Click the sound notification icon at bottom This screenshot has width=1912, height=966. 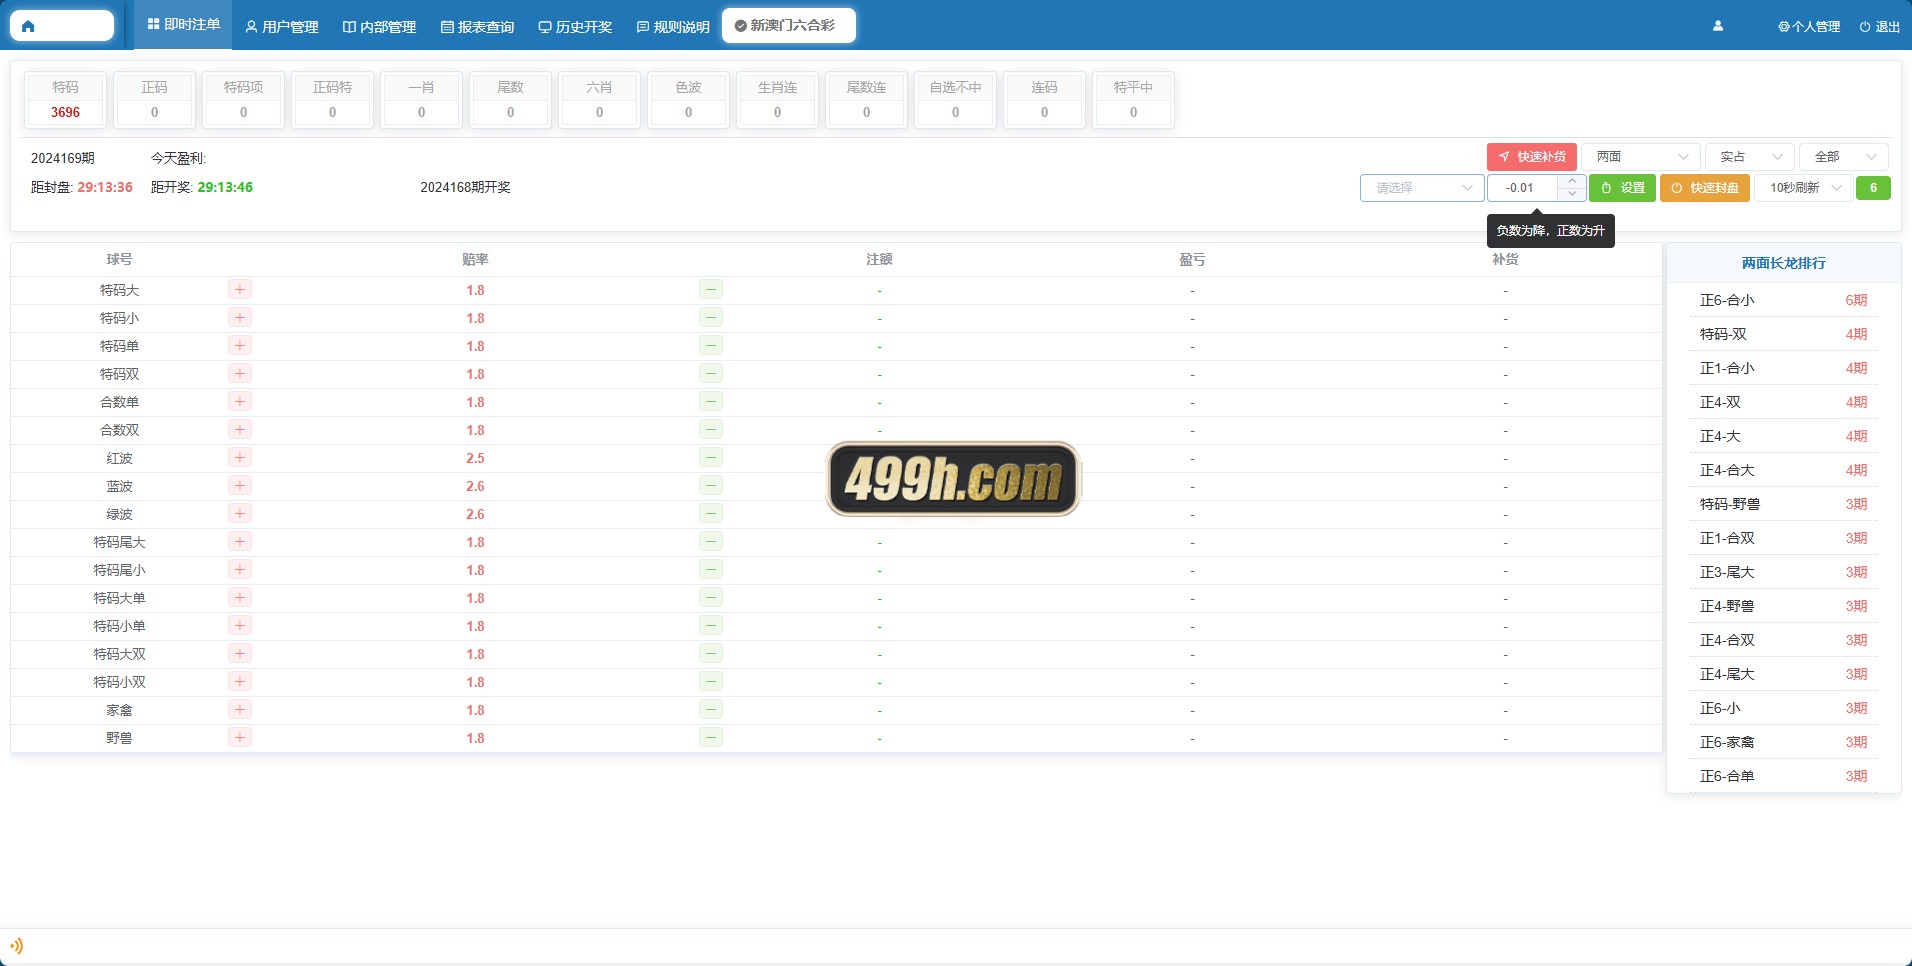tap(16, 946)
